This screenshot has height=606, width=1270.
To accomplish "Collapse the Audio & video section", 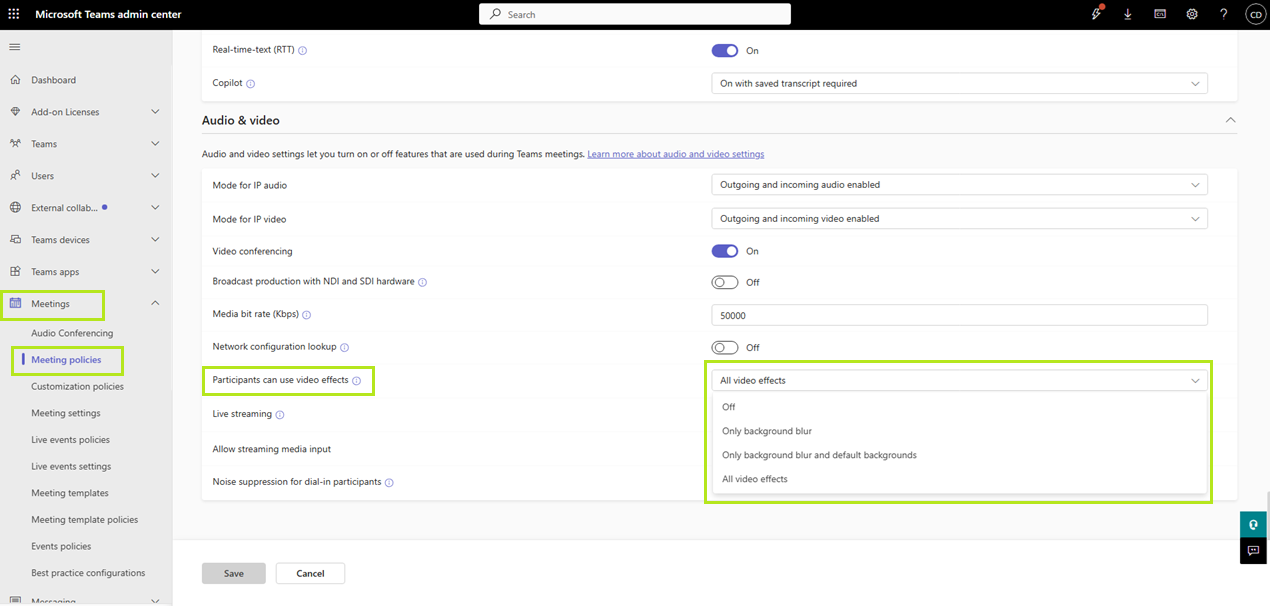I will 1230,120.
